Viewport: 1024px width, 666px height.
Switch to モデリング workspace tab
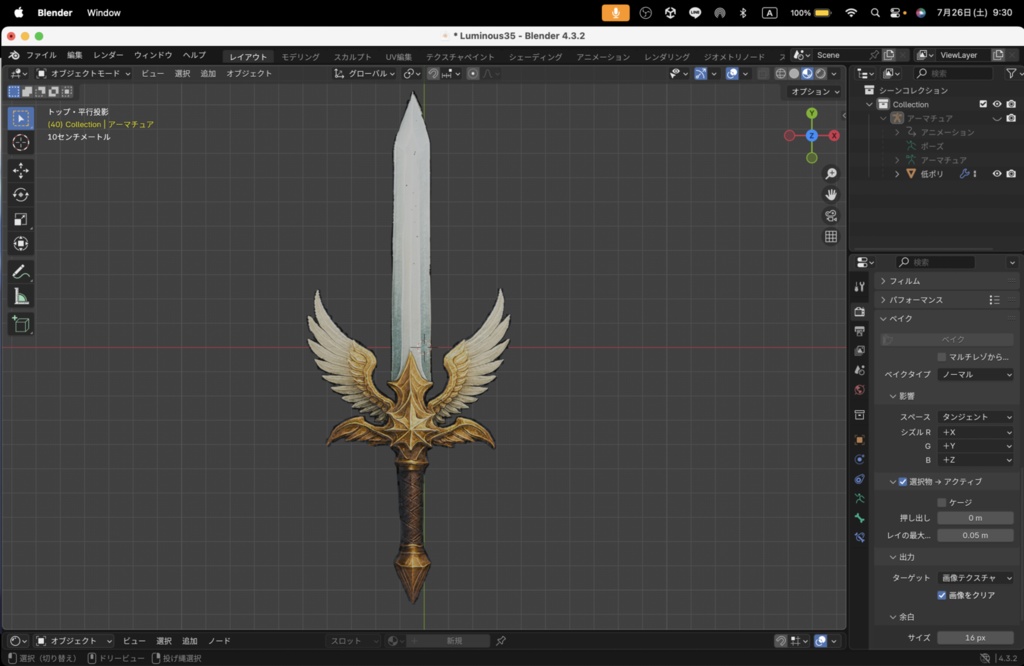[300, 57]
